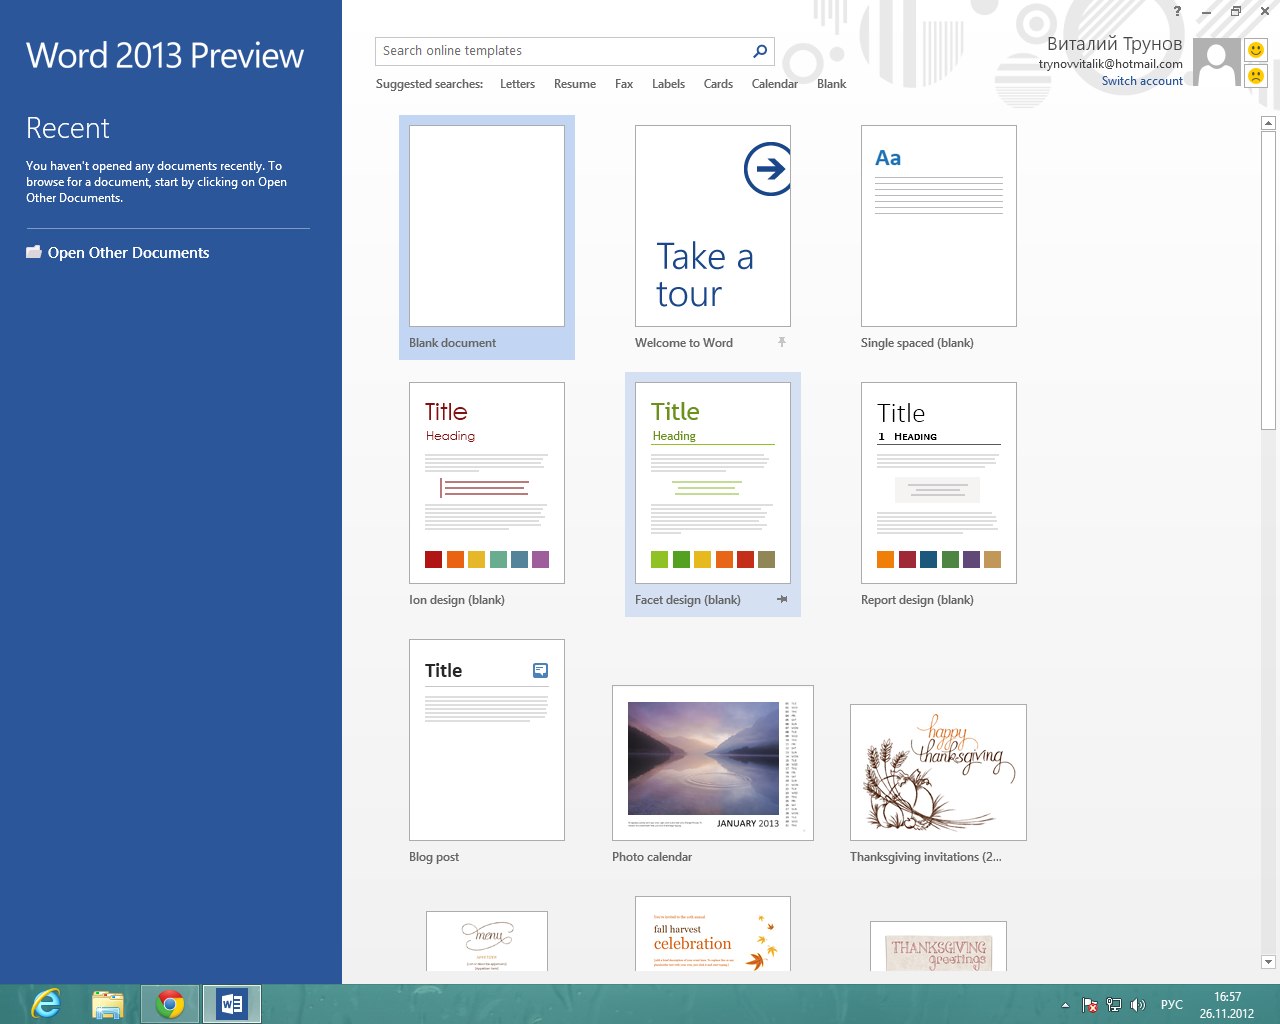Choose the Thanksgiving greetings template

[938, 946]
